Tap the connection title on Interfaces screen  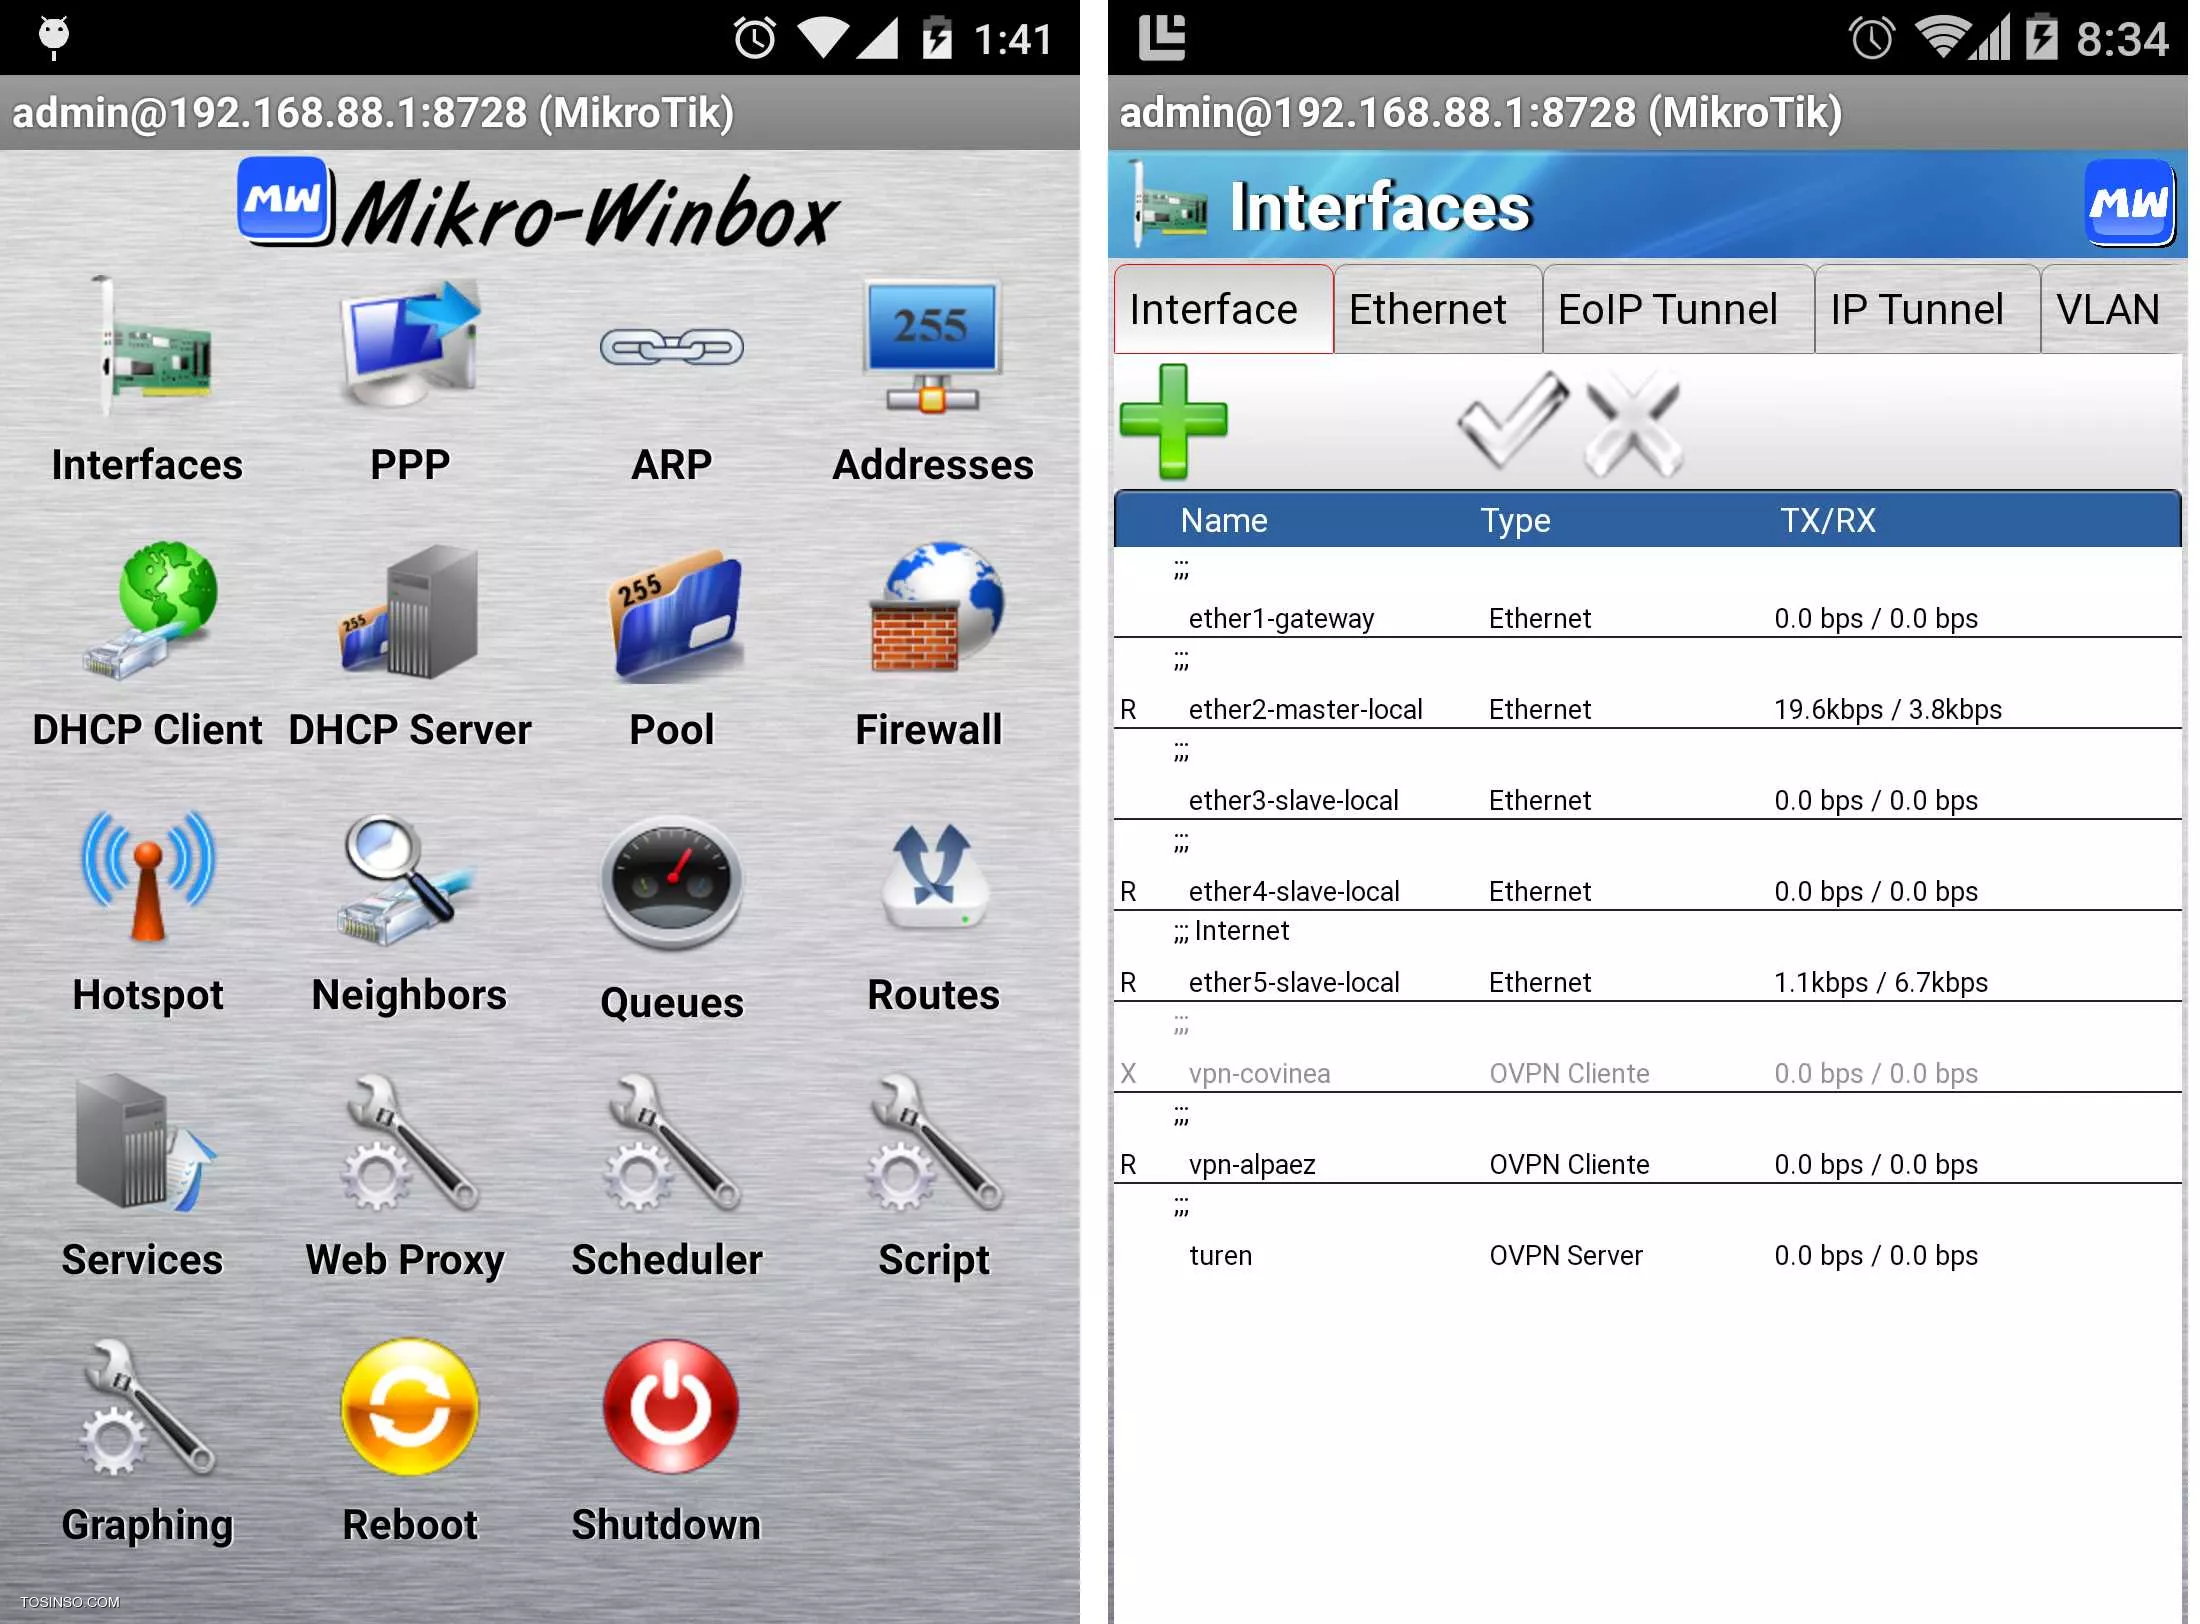[1480, 113]
